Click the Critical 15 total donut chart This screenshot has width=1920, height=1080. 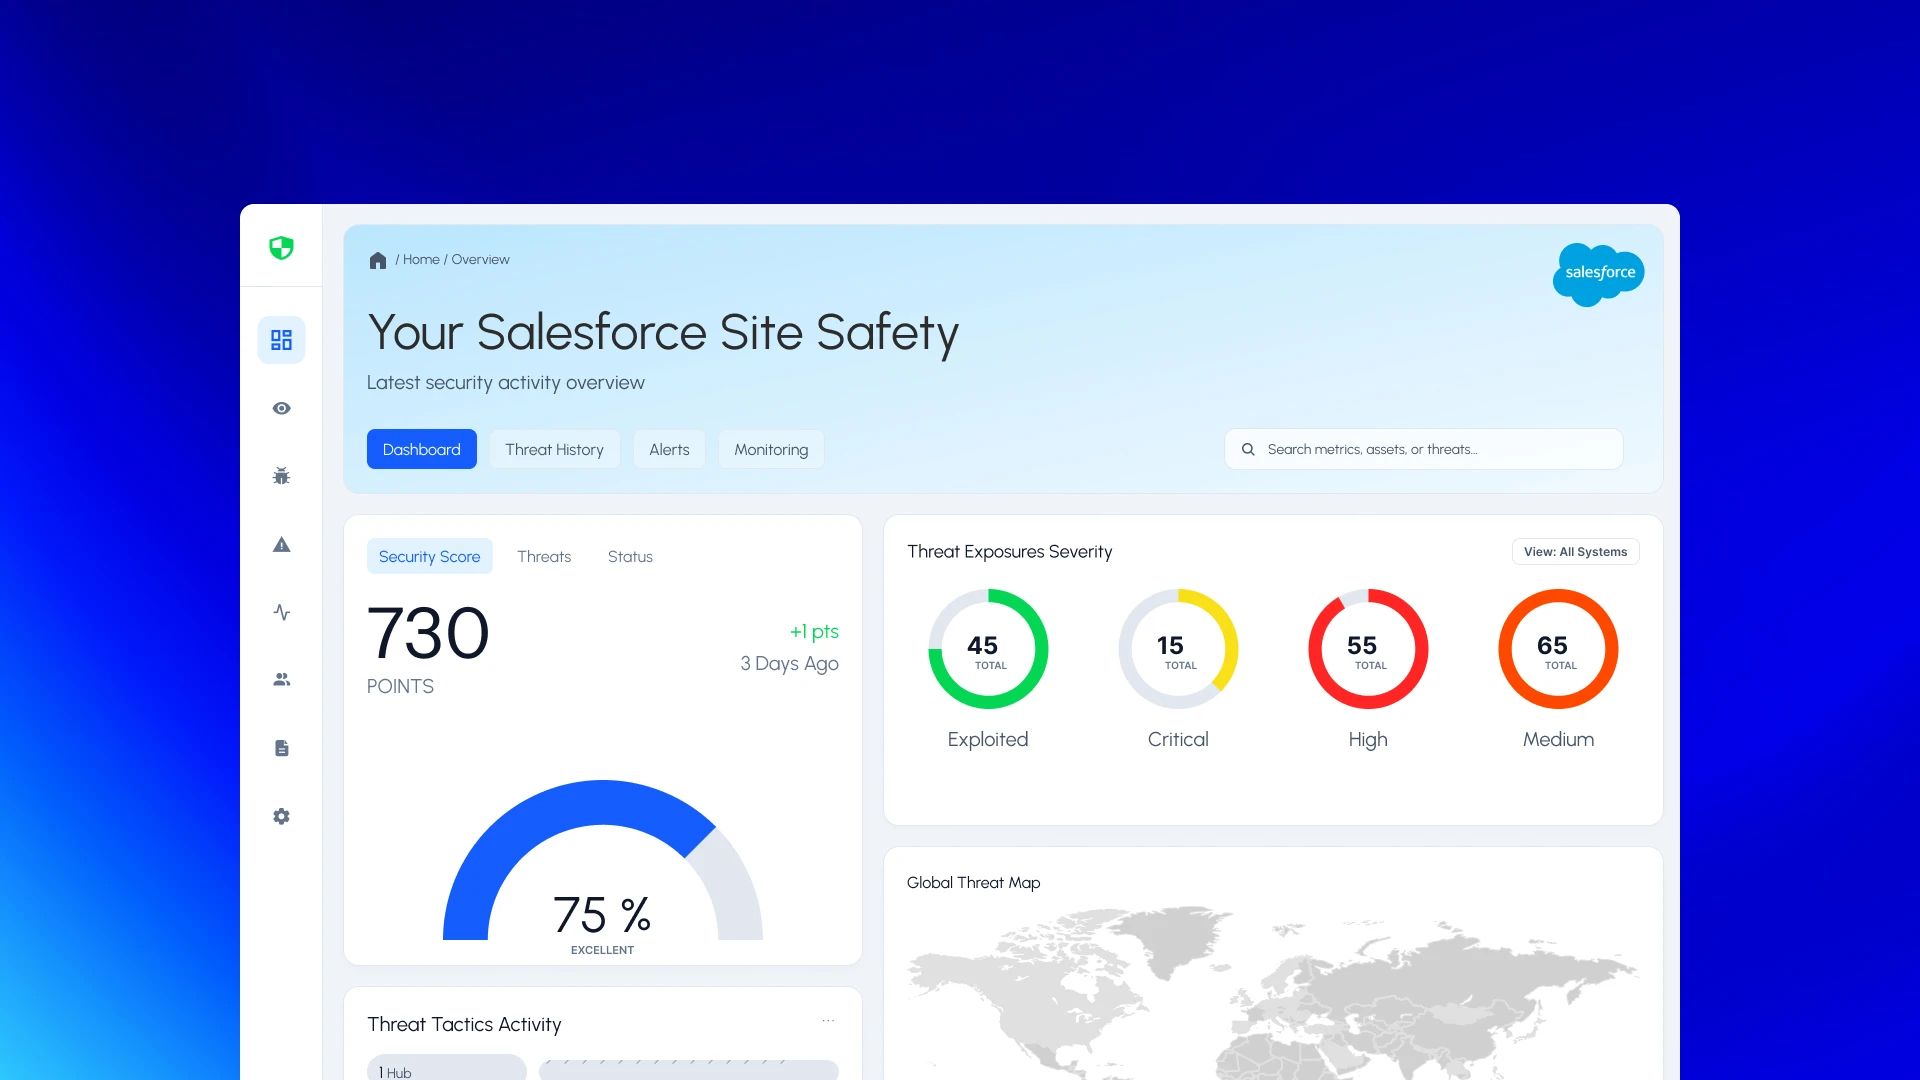click(x=1178, y=649)
